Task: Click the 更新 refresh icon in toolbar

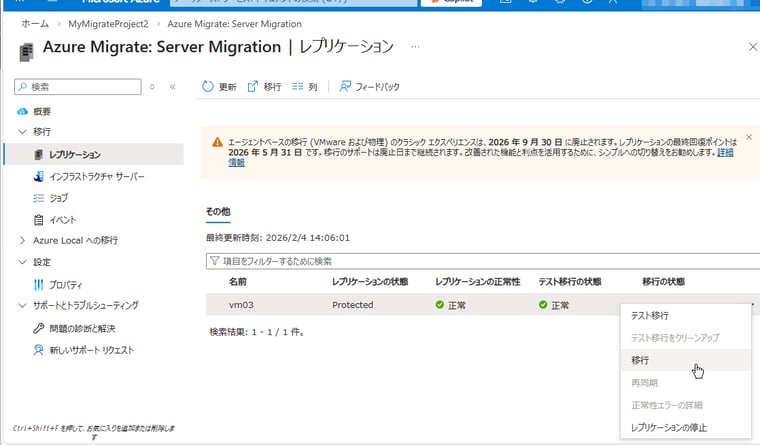Action: point(207,86)
